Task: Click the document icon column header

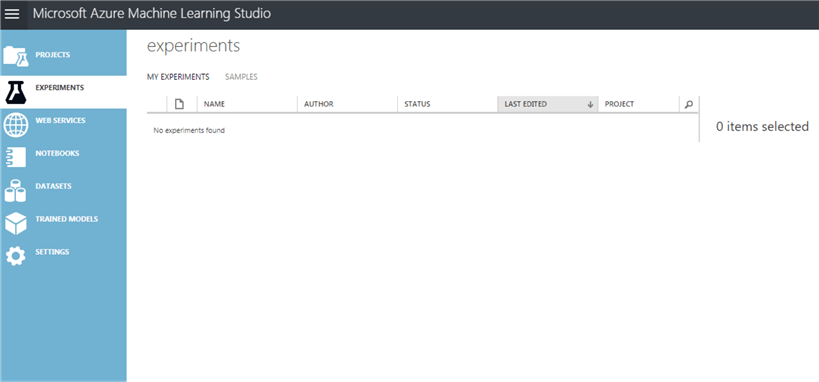Action: point(179,104)
